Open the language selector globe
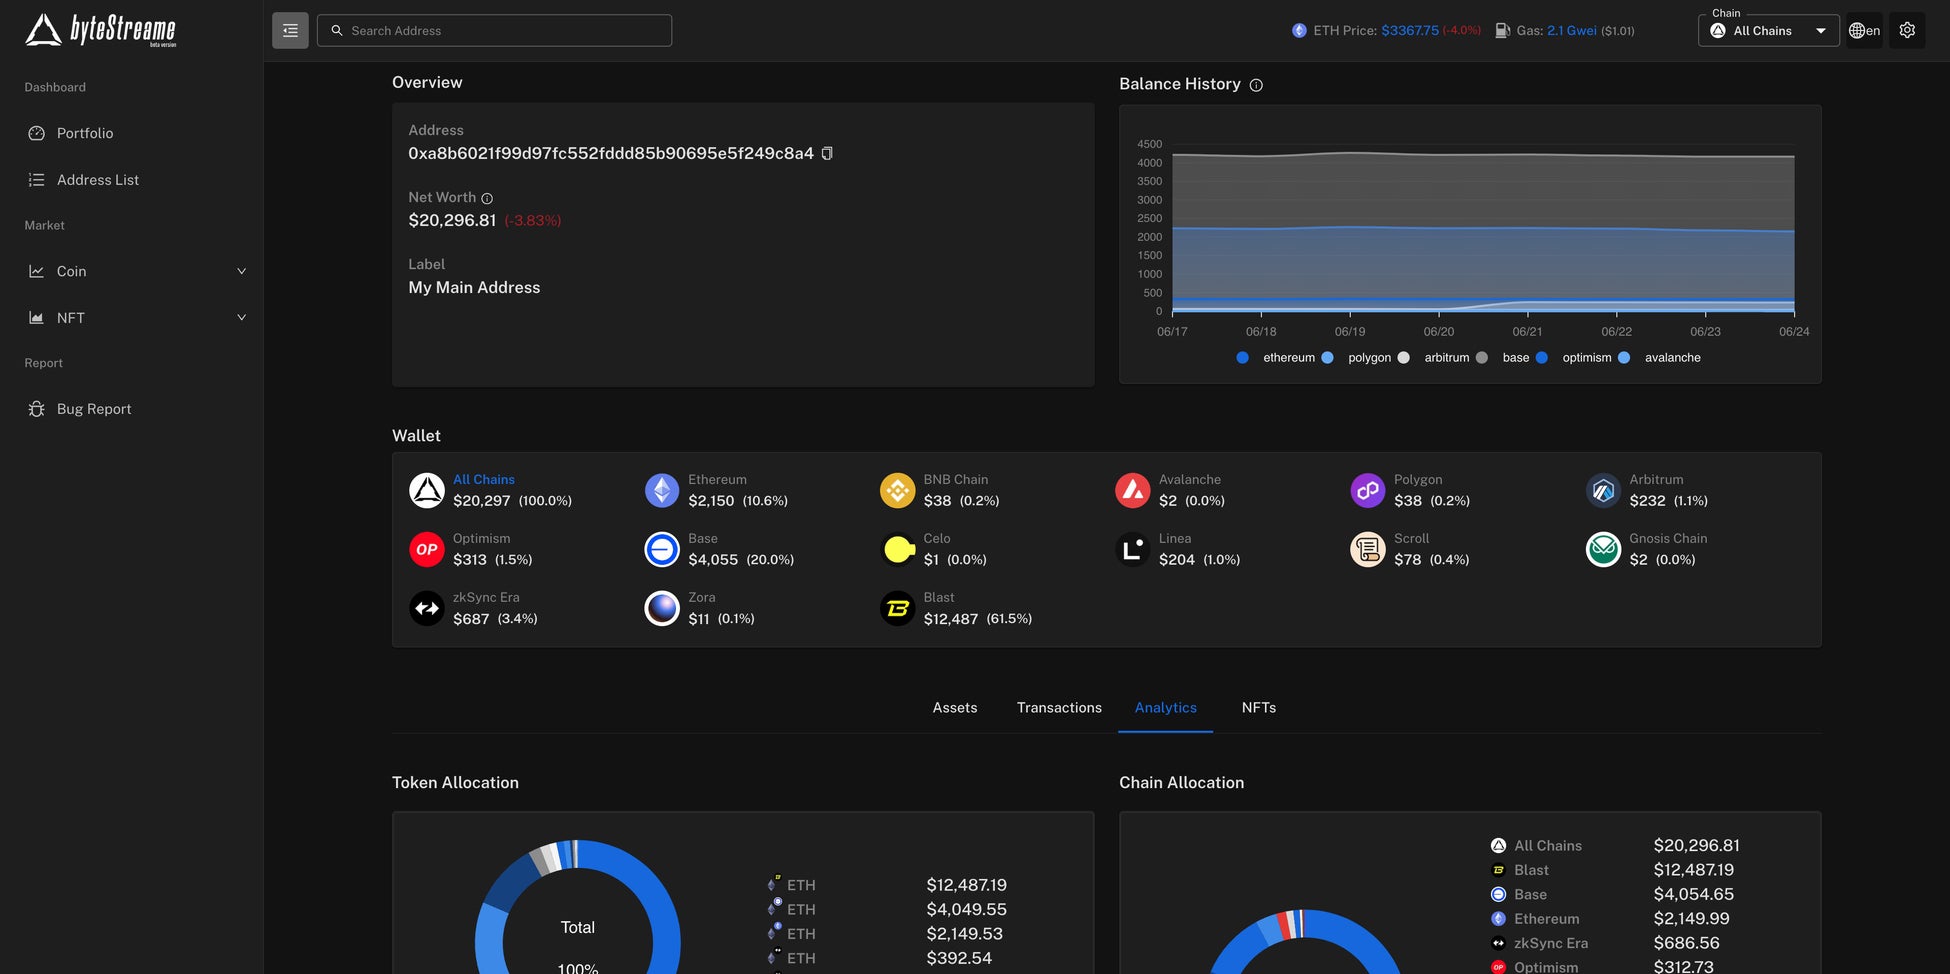Screen dimensions: 1950x974 [x=1864, y=30]
